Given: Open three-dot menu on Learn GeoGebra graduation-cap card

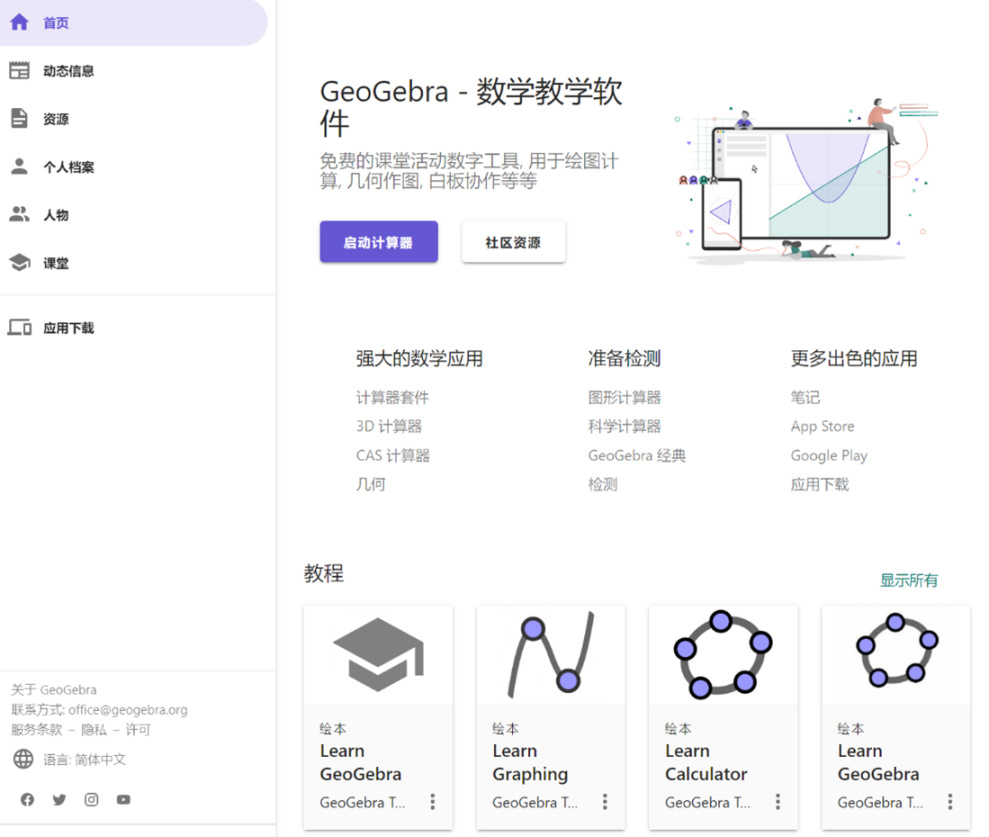Looking at the screenshot, I should point(433,802).
